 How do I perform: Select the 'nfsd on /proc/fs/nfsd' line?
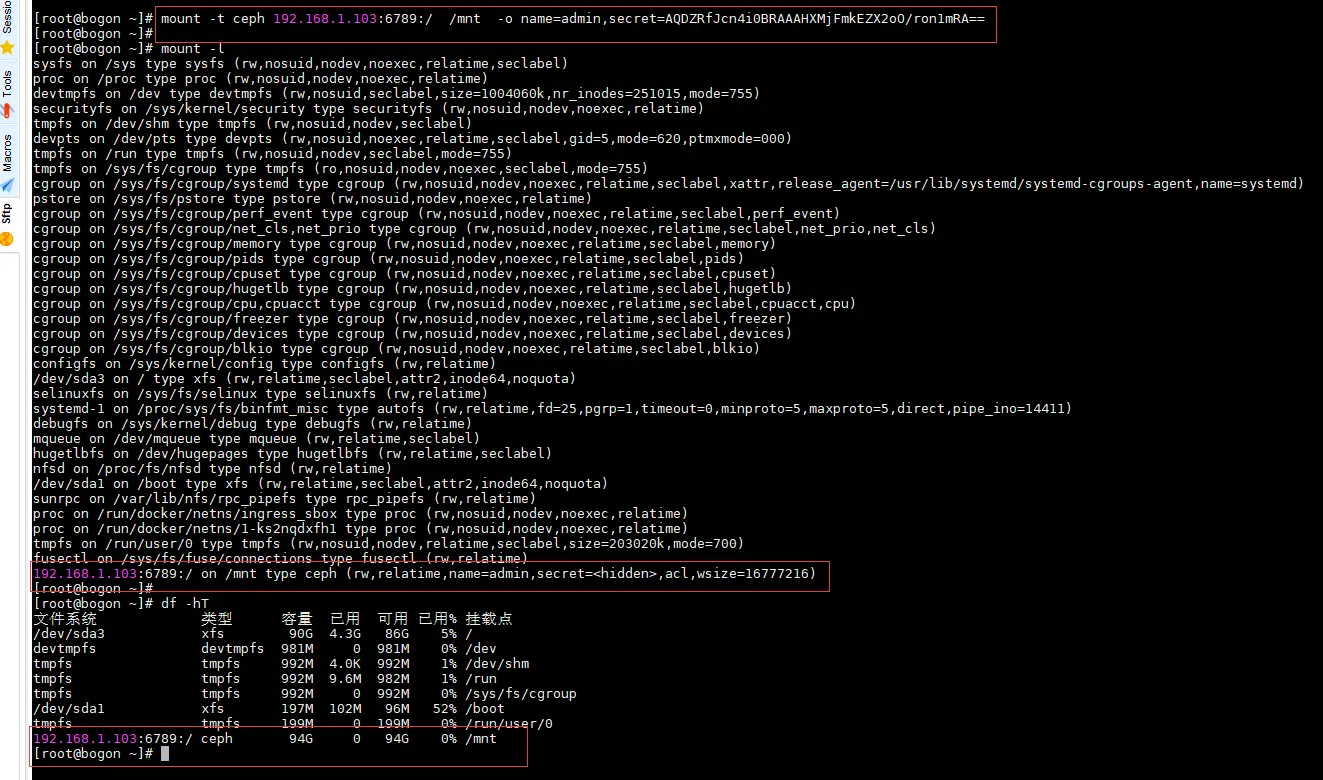pyautogui.click(x=212, y=469)
